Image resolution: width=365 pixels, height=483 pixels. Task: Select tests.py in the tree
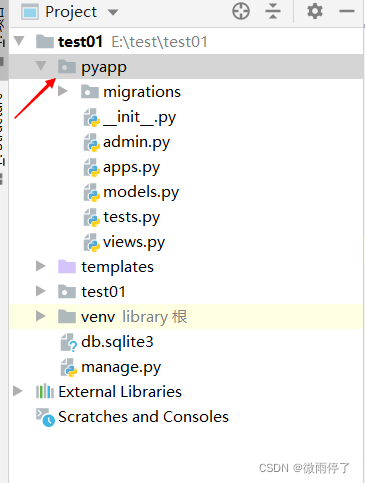click(131, 217)
